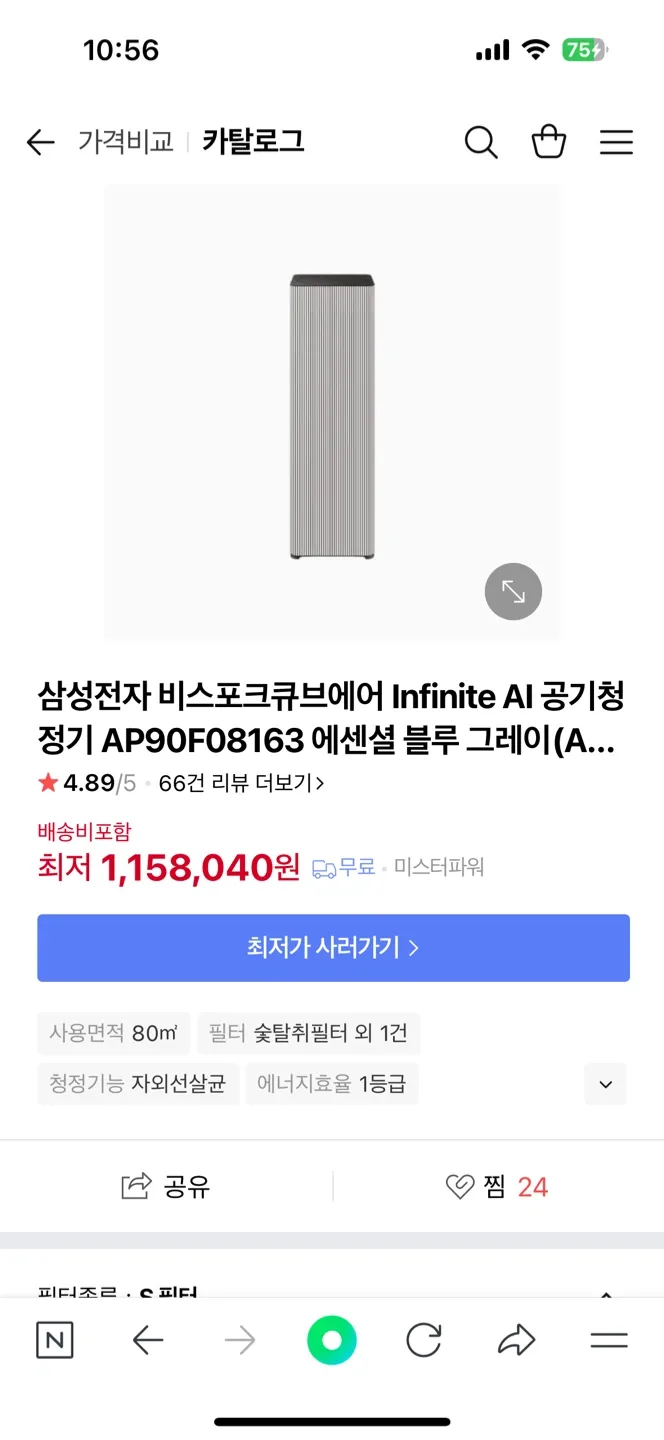Open search with magnifier icon
Viewport: 664px width, 1440px height.
tap(481, 142)
